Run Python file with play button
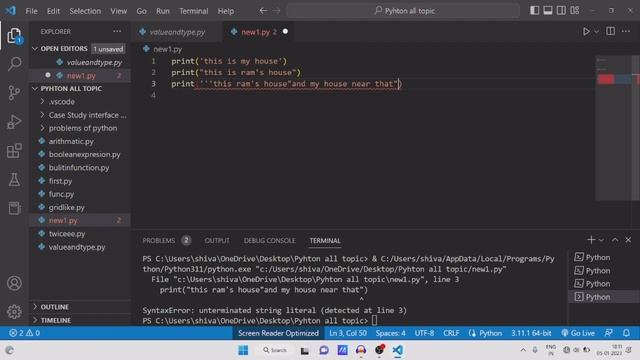The height and width of the screenshot is (360, 640). point(586,31)
